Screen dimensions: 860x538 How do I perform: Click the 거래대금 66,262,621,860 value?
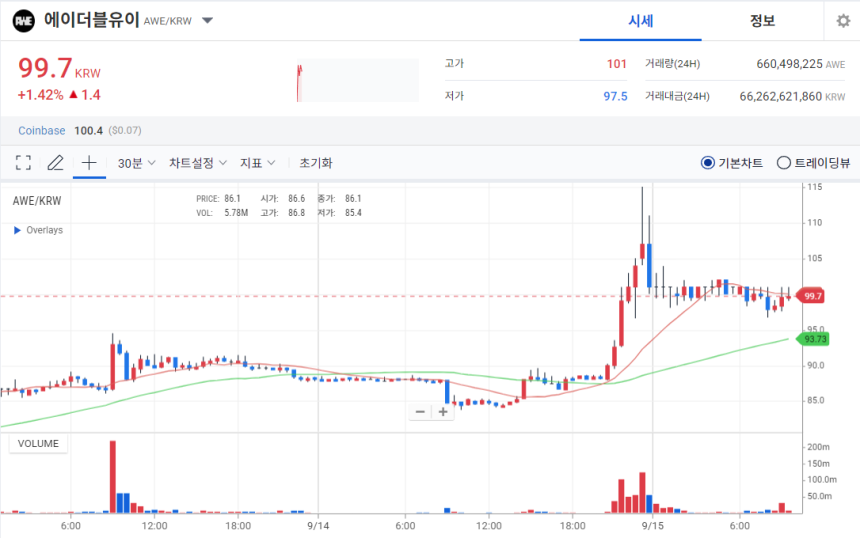coord(780,97)
